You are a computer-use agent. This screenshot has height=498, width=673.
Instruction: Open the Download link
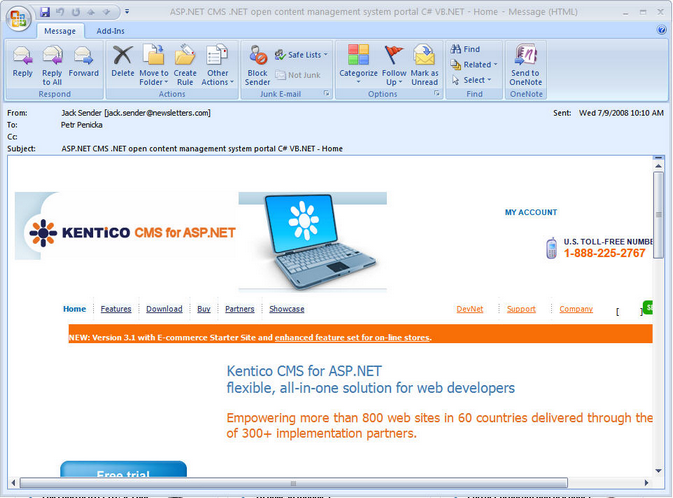pos(164,309)
